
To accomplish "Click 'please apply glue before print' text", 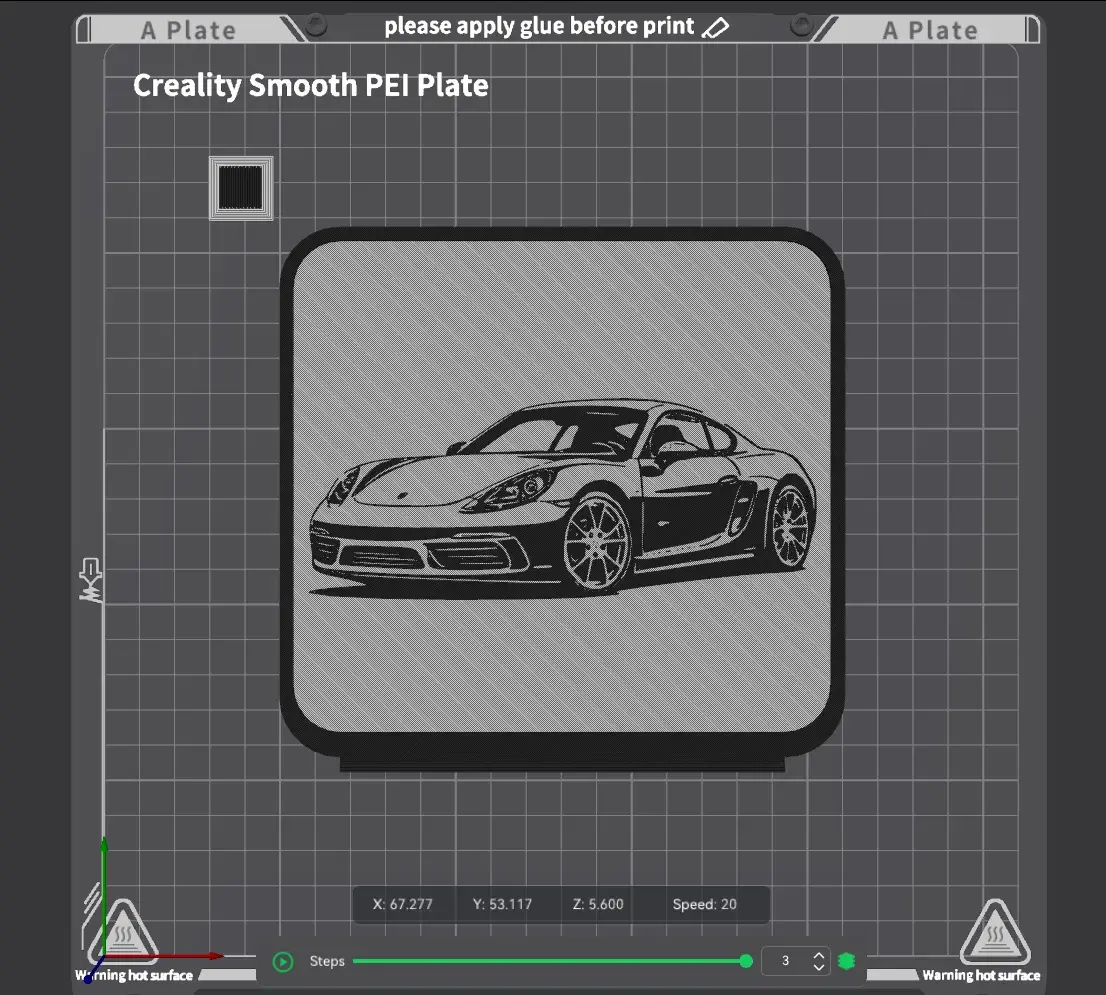I will click(539, 26).
